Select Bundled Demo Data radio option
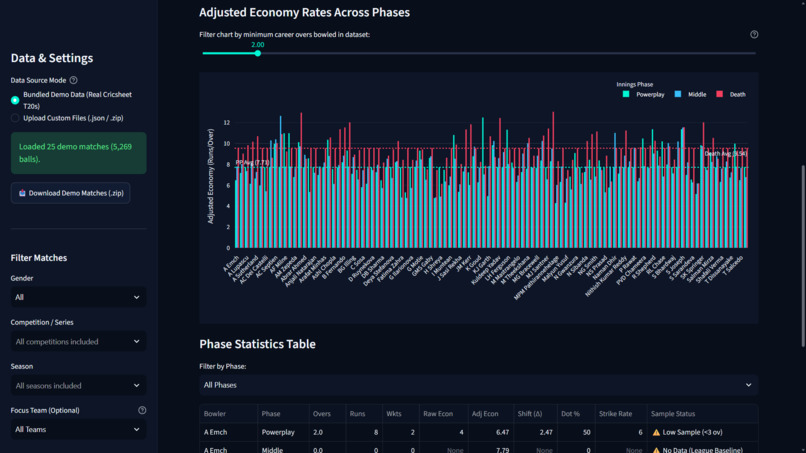Screen dimensions: 806x453 pos(15,100)
